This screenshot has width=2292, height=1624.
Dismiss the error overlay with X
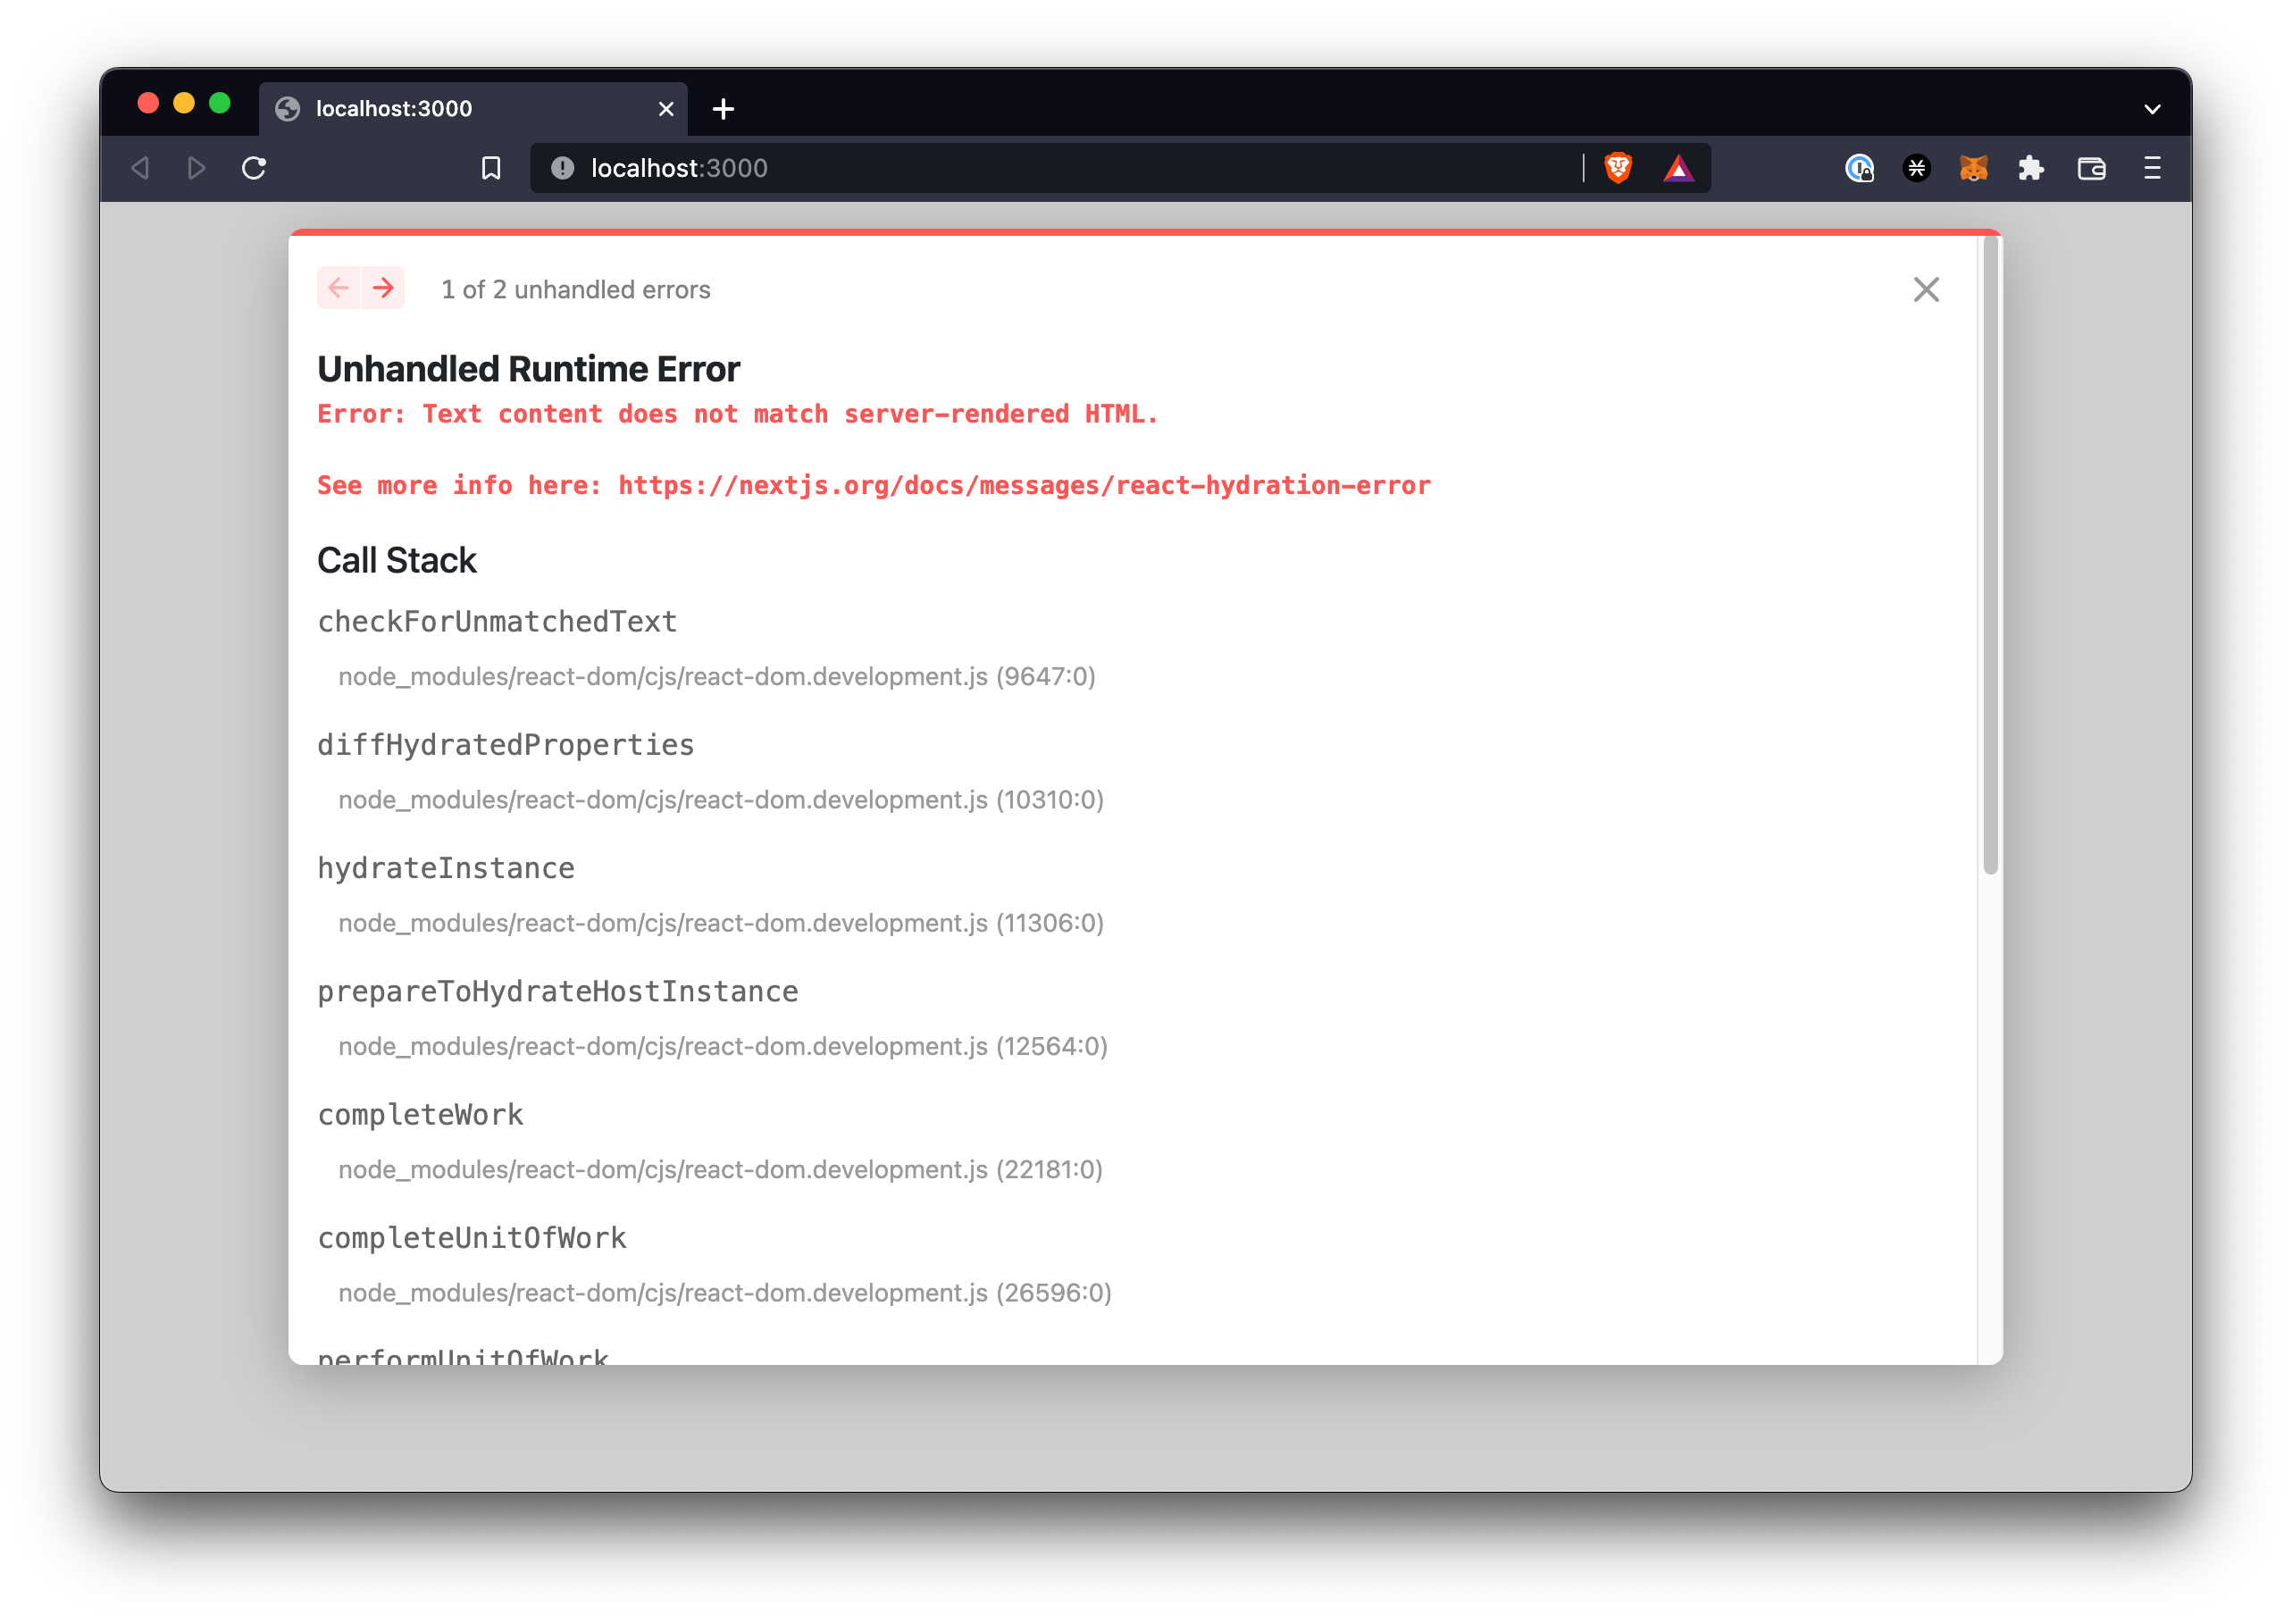click(x=1926, y=290)
